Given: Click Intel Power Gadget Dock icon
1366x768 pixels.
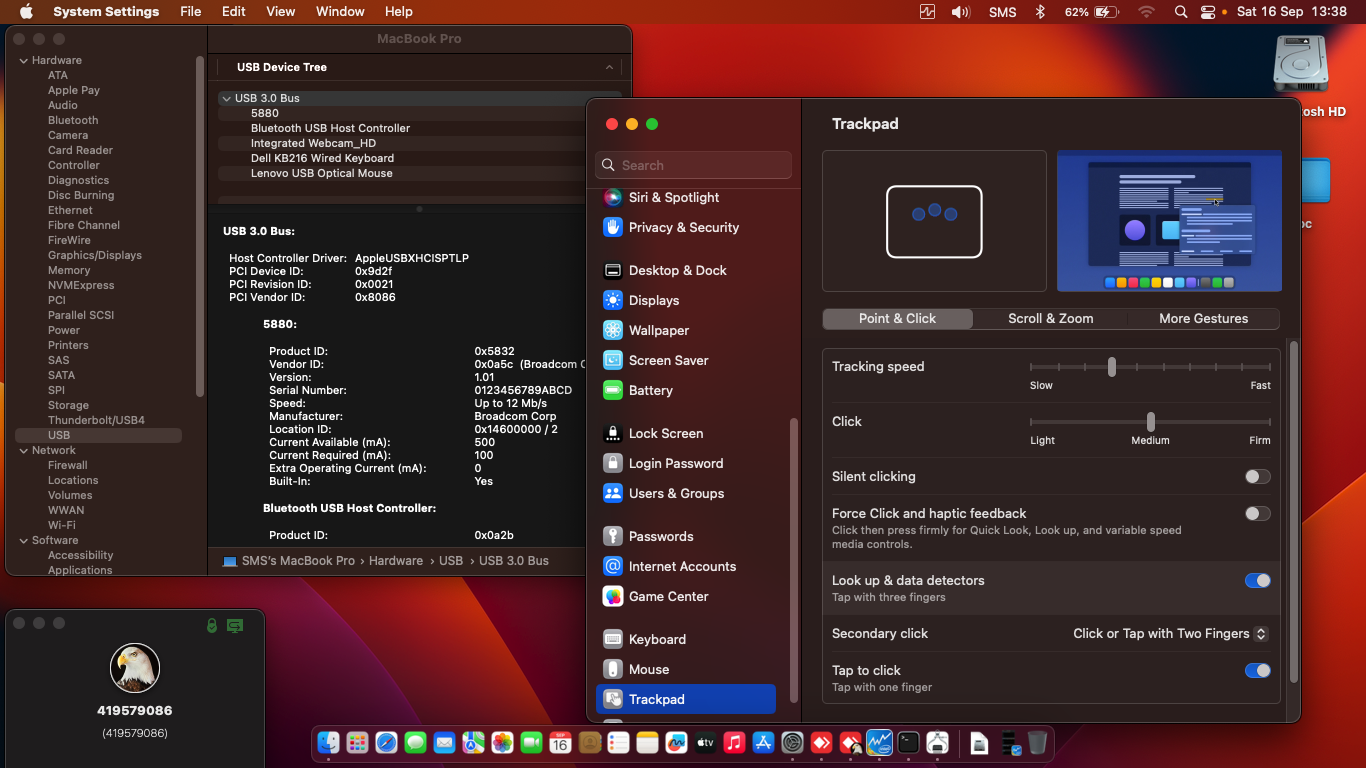Looking at the screenshot, I should click(x=879, y=743).
